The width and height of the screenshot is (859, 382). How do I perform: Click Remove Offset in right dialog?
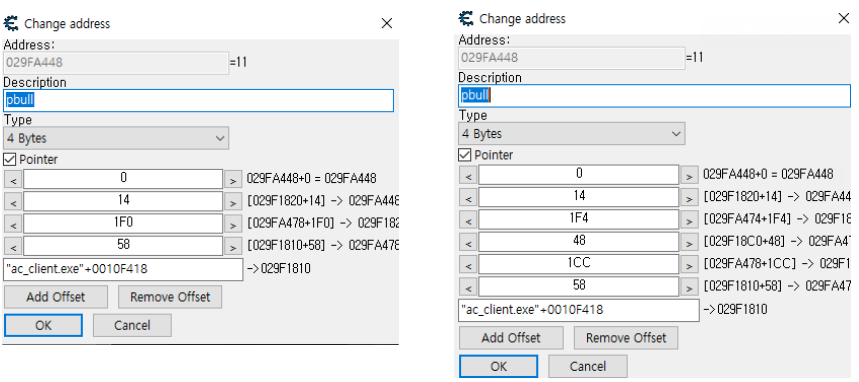[626, 338]
